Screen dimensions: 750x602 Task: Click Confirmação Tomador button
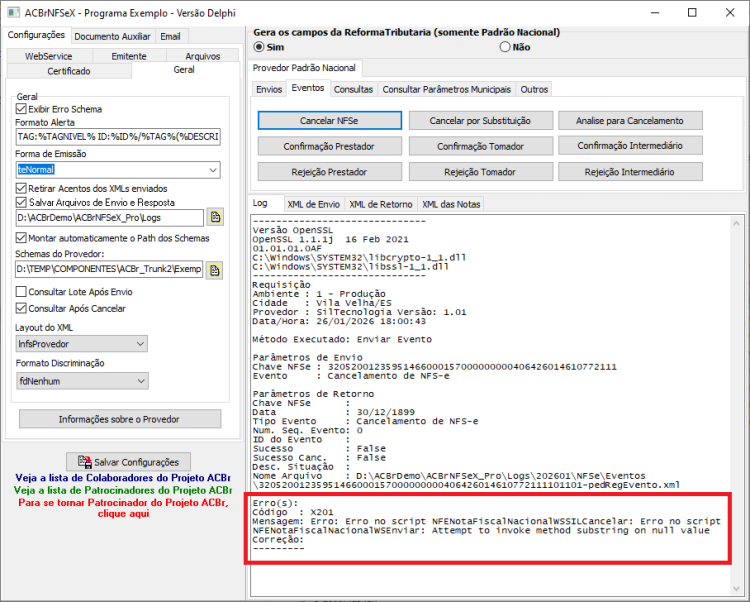(480, 146)
